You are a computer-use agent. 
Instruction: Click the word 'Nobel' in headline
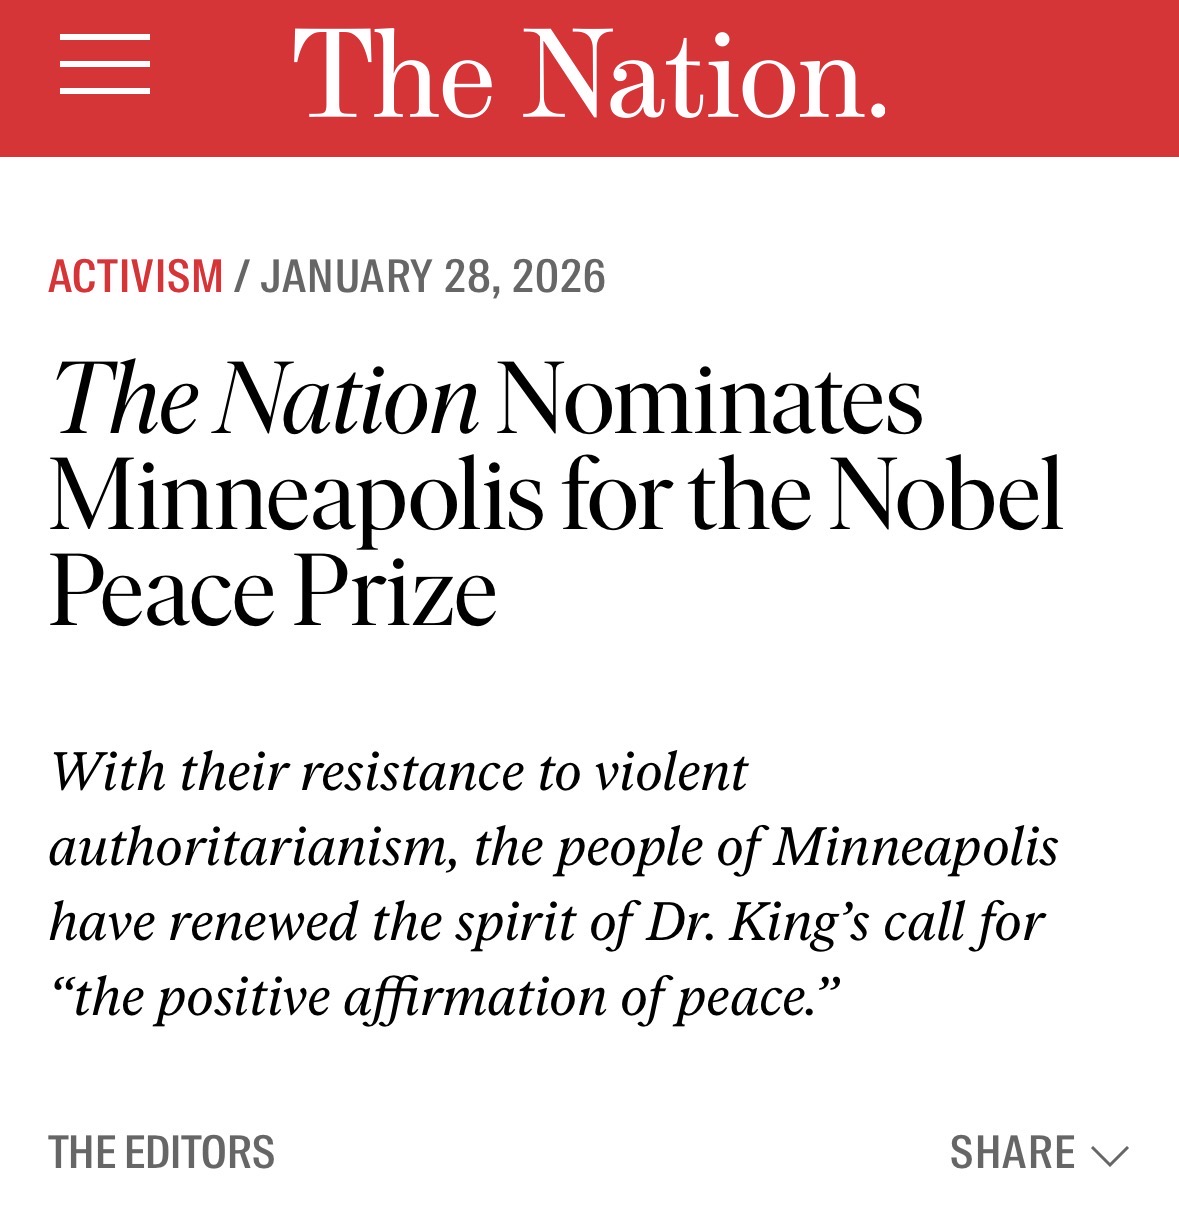pos(947,497)
